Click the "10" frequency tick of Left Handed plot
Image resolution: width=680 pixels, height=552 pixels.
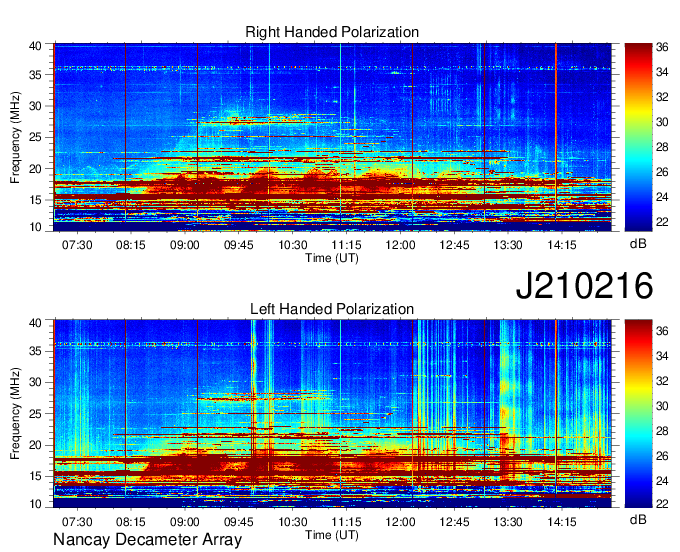coord(36,503)
